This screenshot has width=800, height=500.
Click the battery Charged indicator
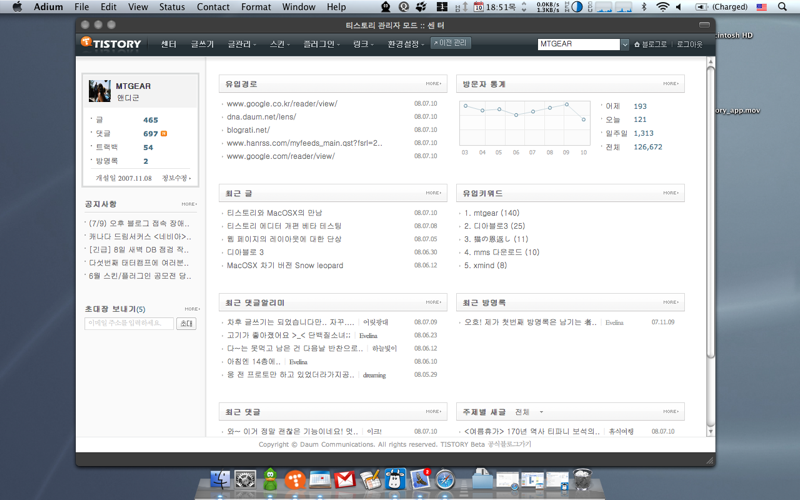pyautogui.click(x=721, y=7)
